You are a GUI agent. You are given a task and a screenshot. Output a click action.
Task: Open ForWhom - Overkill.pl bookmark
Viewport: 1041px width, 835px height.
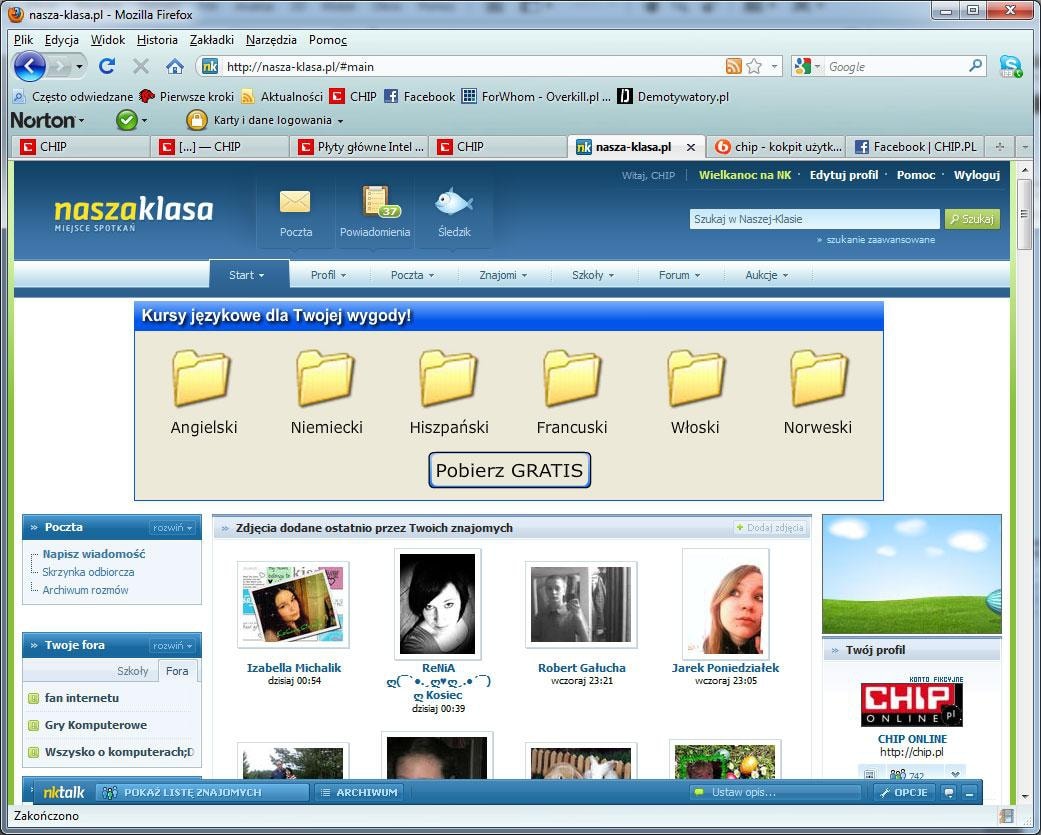click(536, 96)
